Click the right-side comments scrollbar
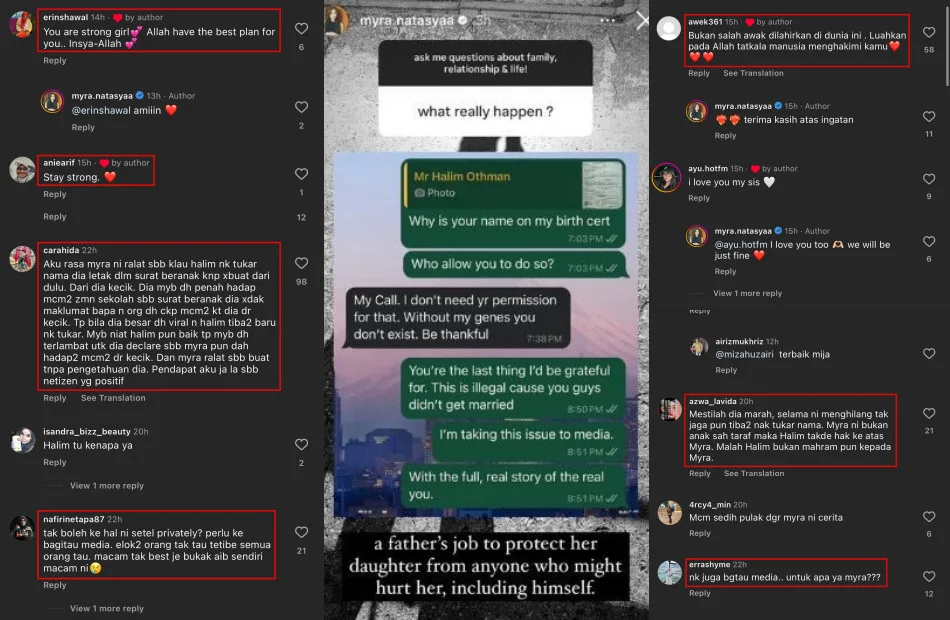This screenshot has height=620, width=950. click(x=946, y=42)
